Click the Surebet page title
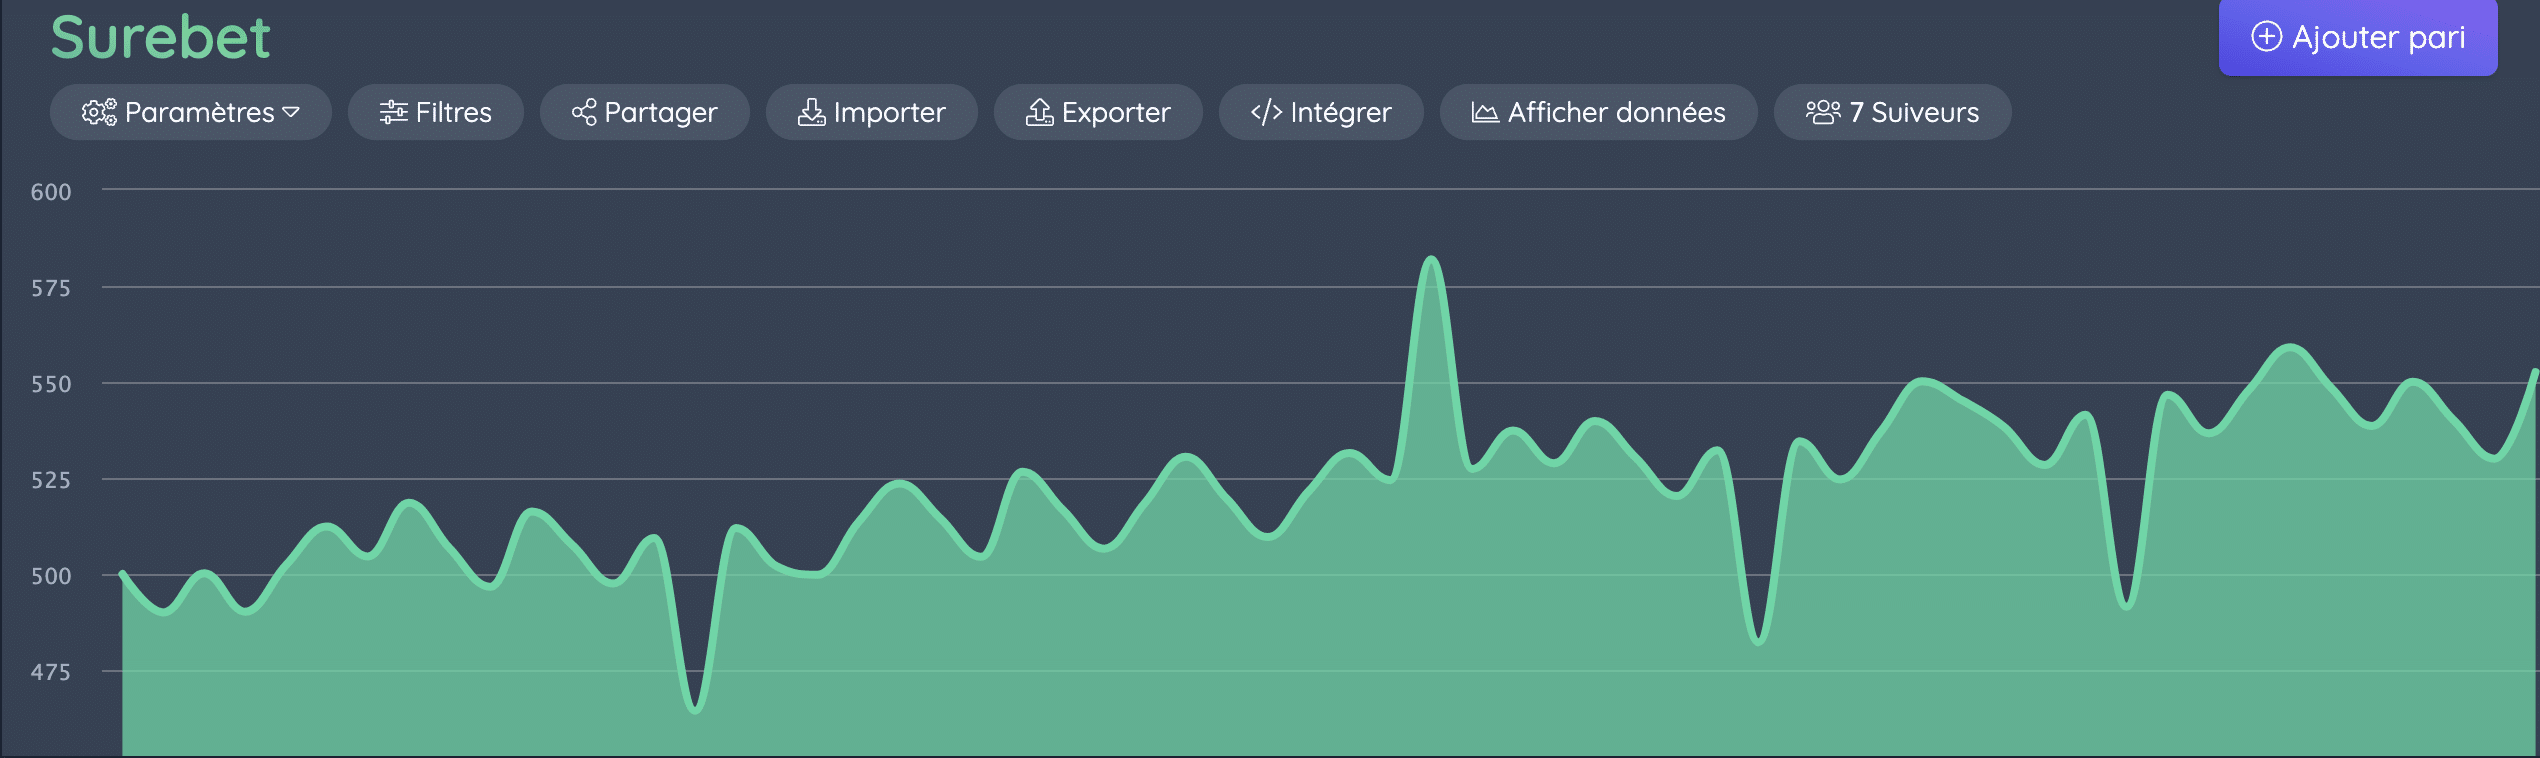2540x758 pixels. point(160,38)
